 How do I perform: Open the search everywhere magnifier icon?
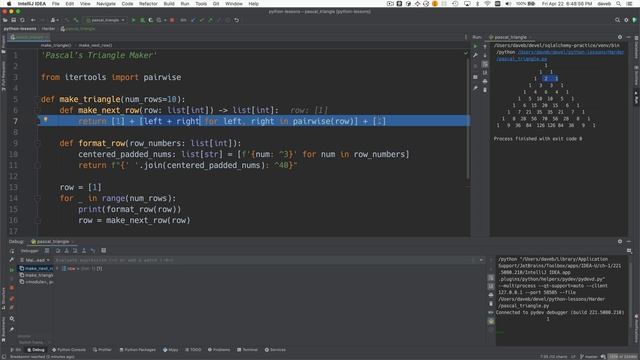tap(617, 20)
